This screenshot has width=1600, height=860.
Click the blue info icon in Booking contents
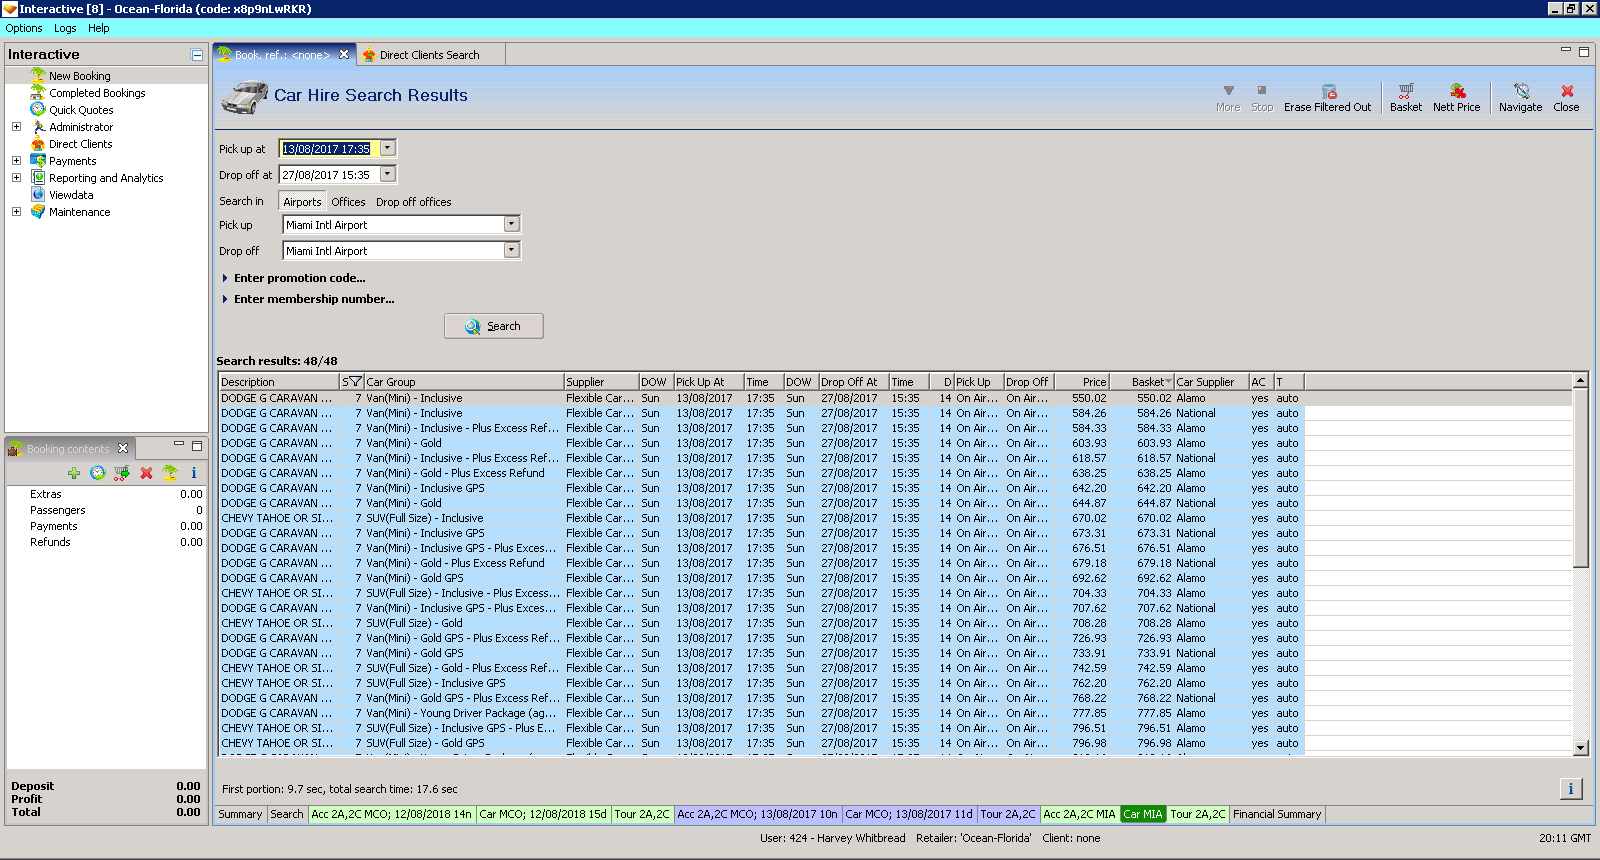point(194,473)
